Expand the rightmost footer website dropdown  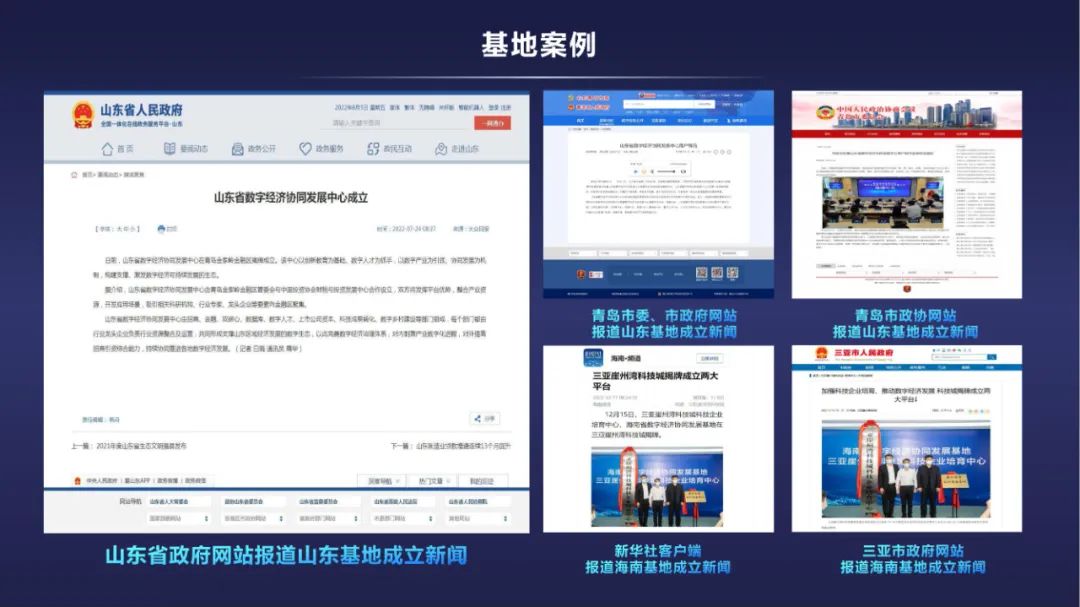tap(478, 517)
